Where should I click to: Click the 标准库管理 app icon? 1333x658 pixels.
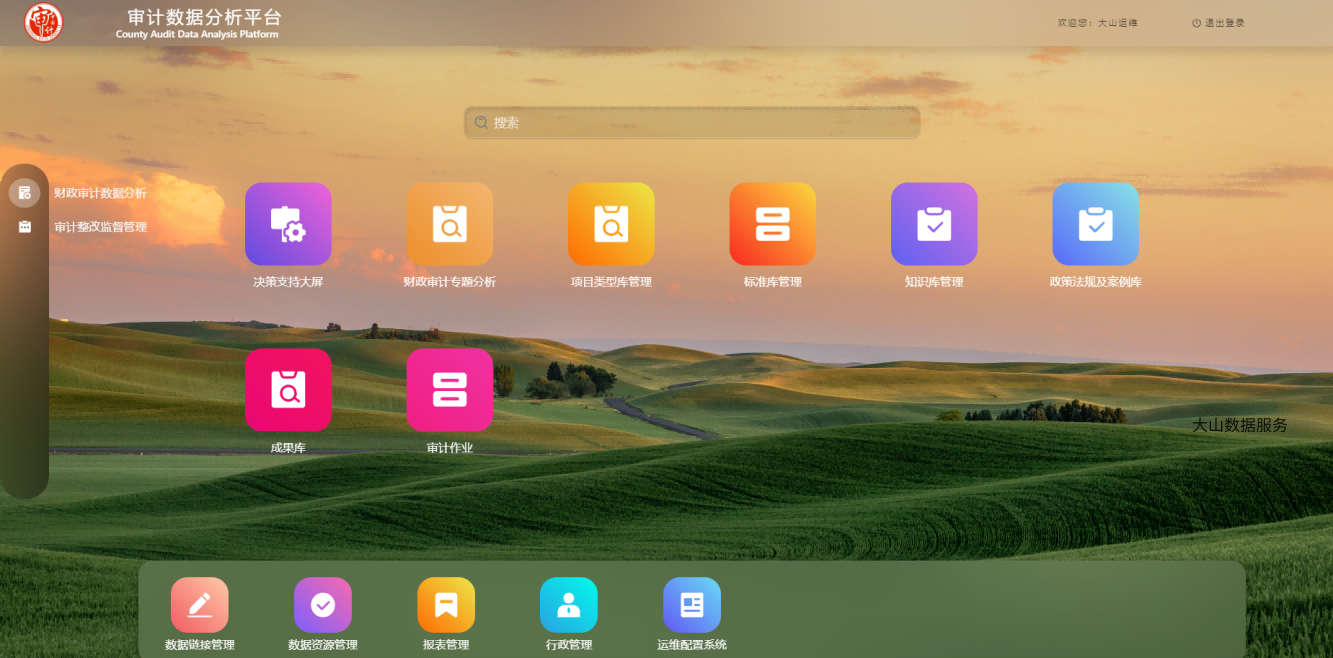pos(773,225)
